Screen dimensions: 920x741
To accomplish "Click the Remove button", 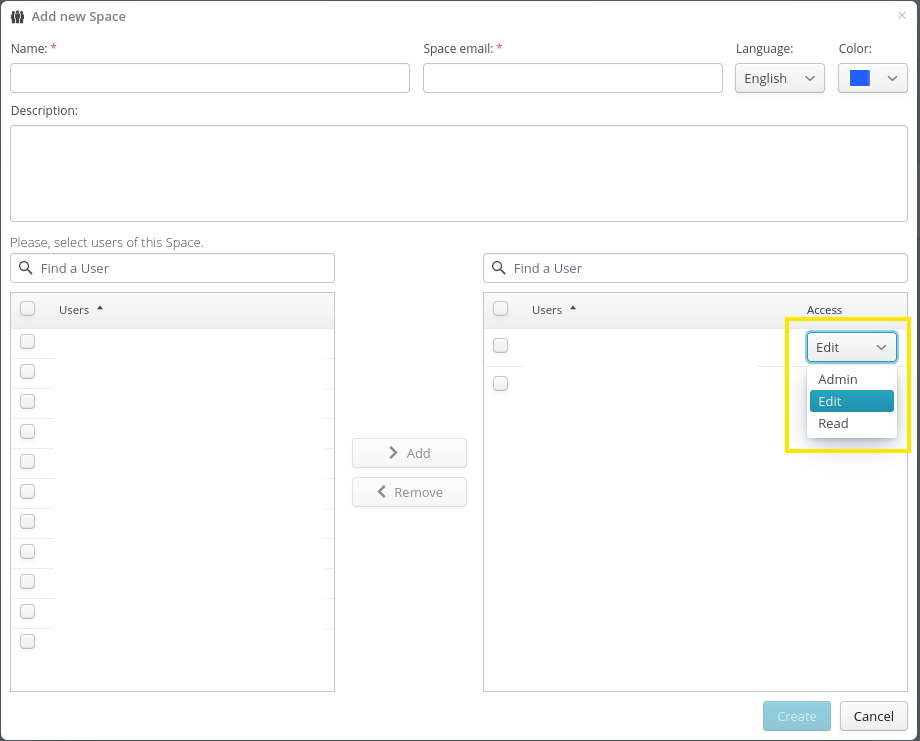I will (x=409, y=492).
